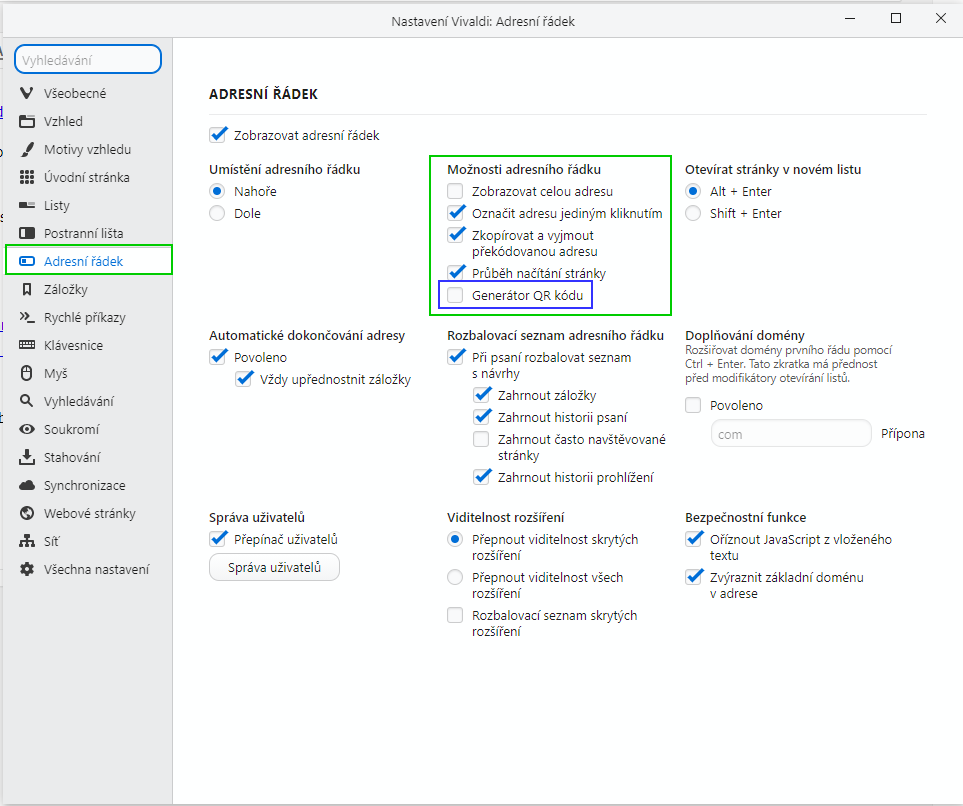
Task: Click the eye icon for Soukromí
Action: pyautogui.click(x=26, y=429)
